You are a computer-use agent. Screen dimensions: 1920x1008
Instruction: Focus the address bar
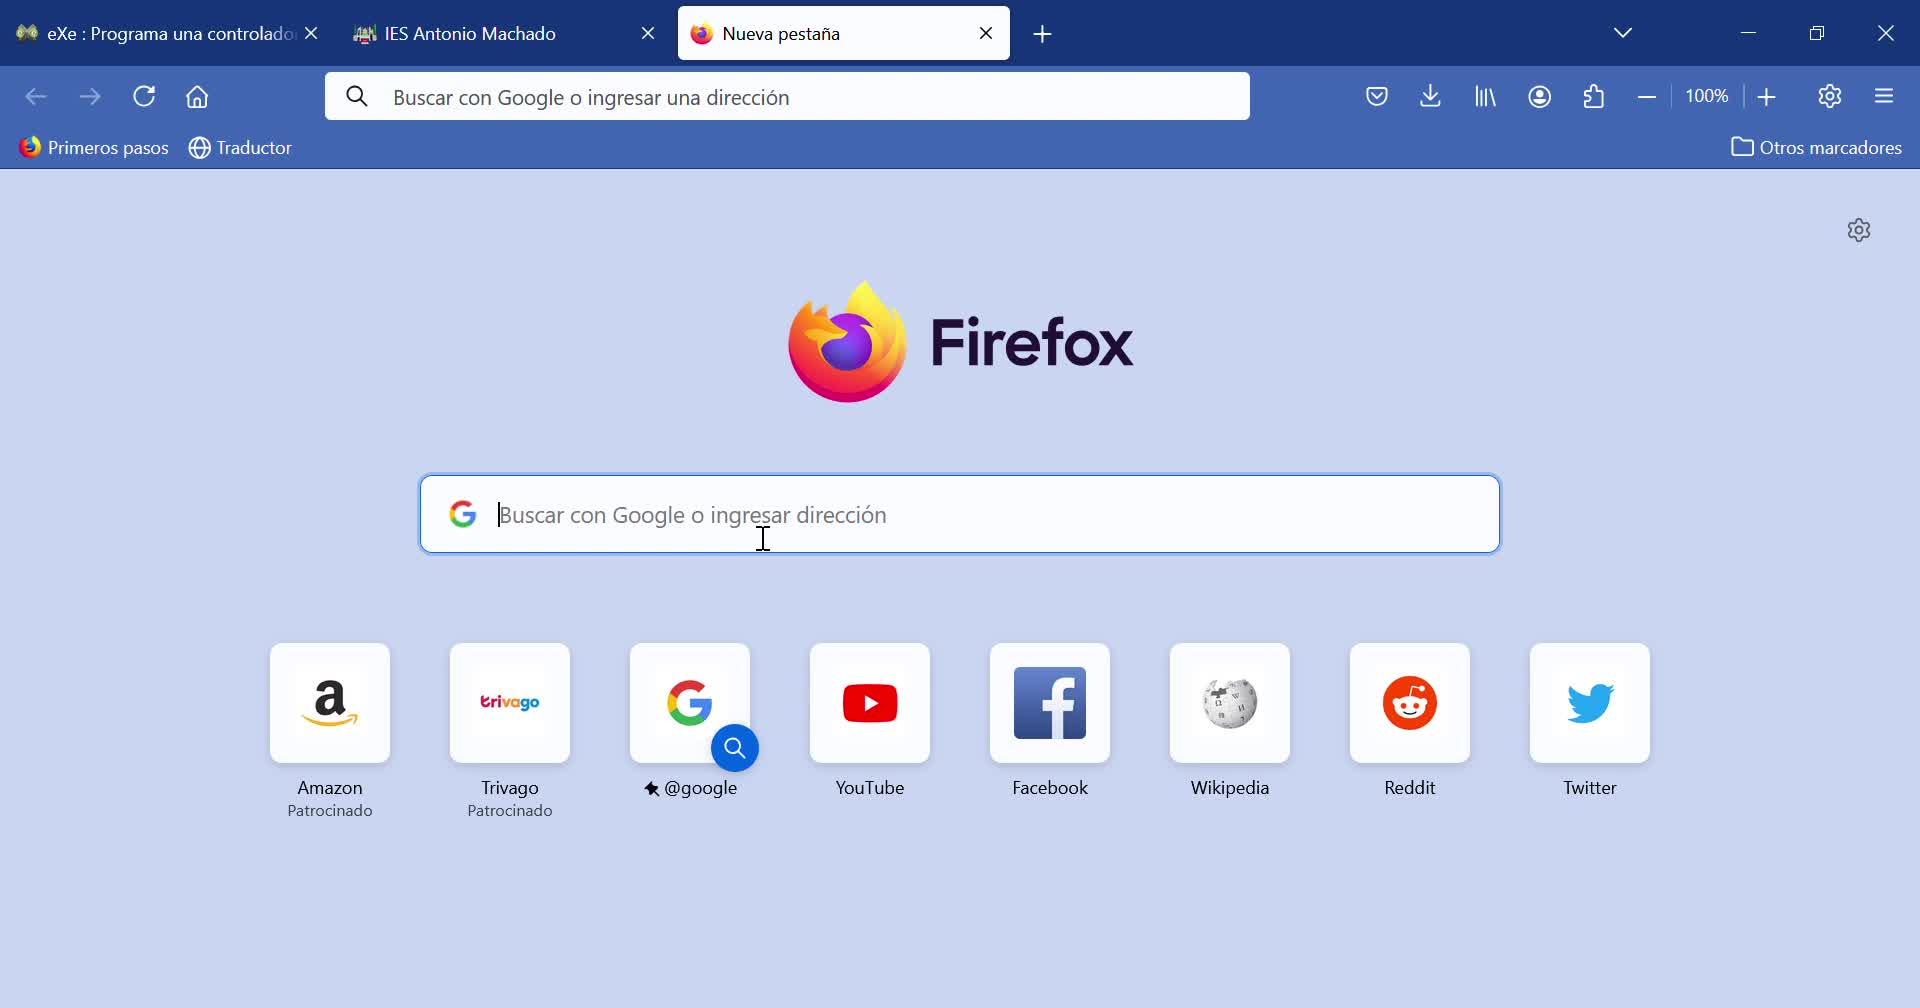[x=788, y=97]
